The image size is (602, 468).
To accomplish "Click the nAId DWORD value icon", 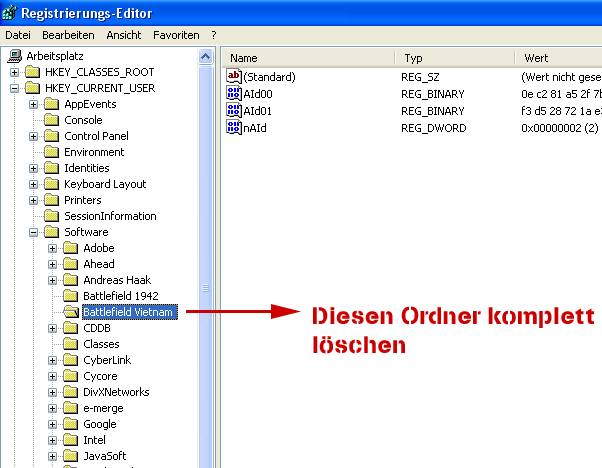I will (x=233, y=127).
